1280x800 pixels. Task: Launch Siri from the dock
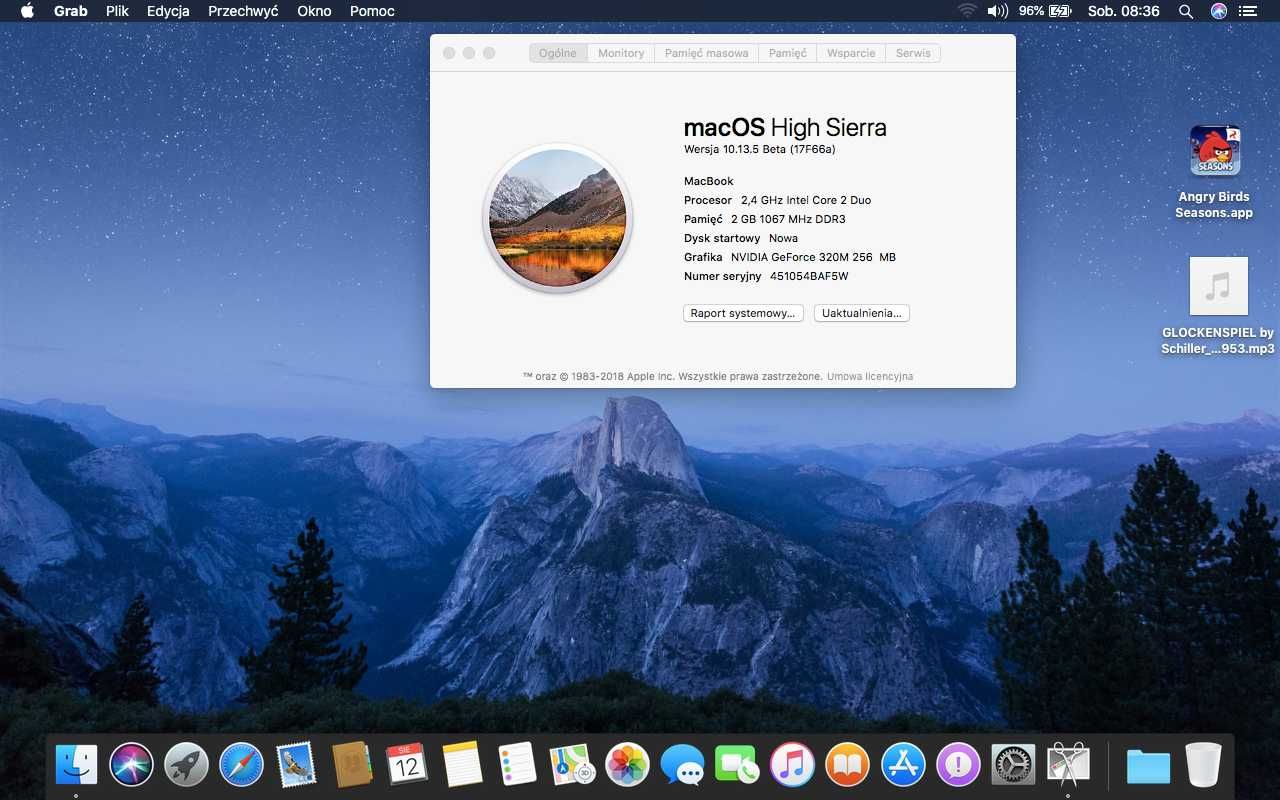(131, 765)
